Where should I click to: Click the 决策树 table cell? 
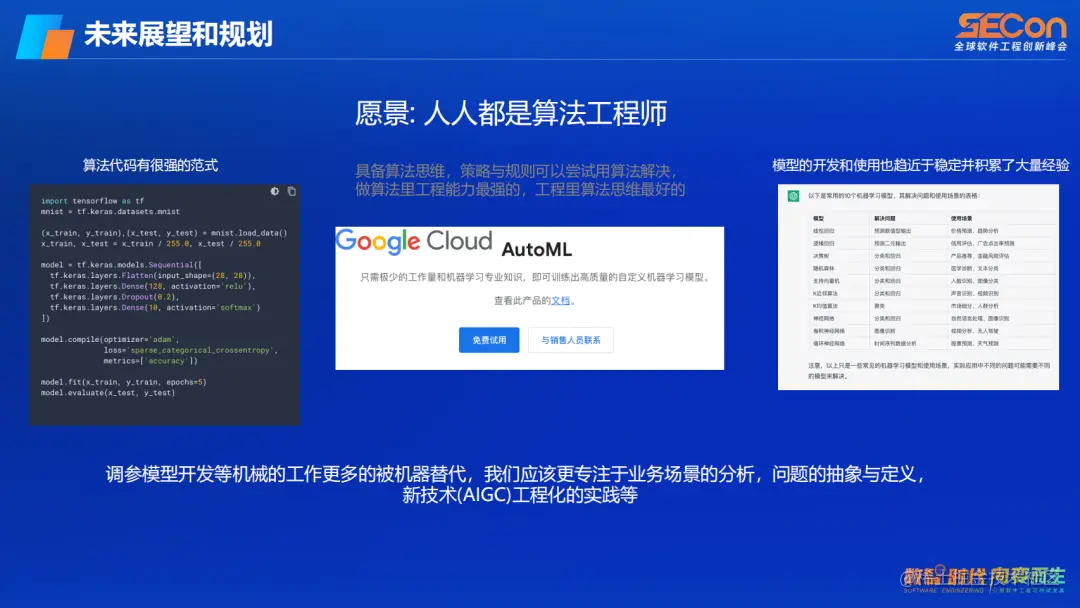(821, 256)
